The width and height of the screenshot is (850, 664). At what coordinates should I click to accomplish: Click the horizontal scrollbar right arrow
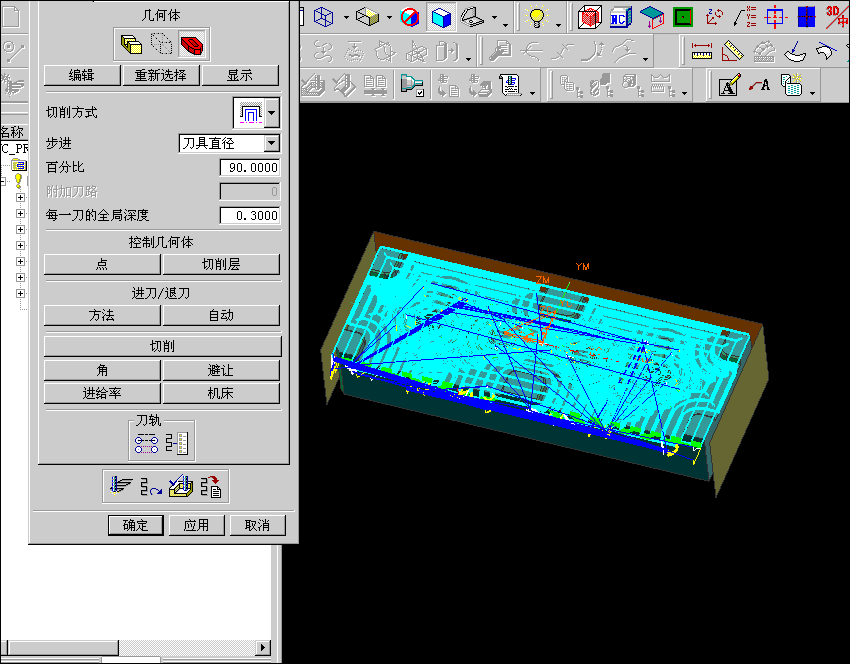pyautogui.click(x=264, y=647)
